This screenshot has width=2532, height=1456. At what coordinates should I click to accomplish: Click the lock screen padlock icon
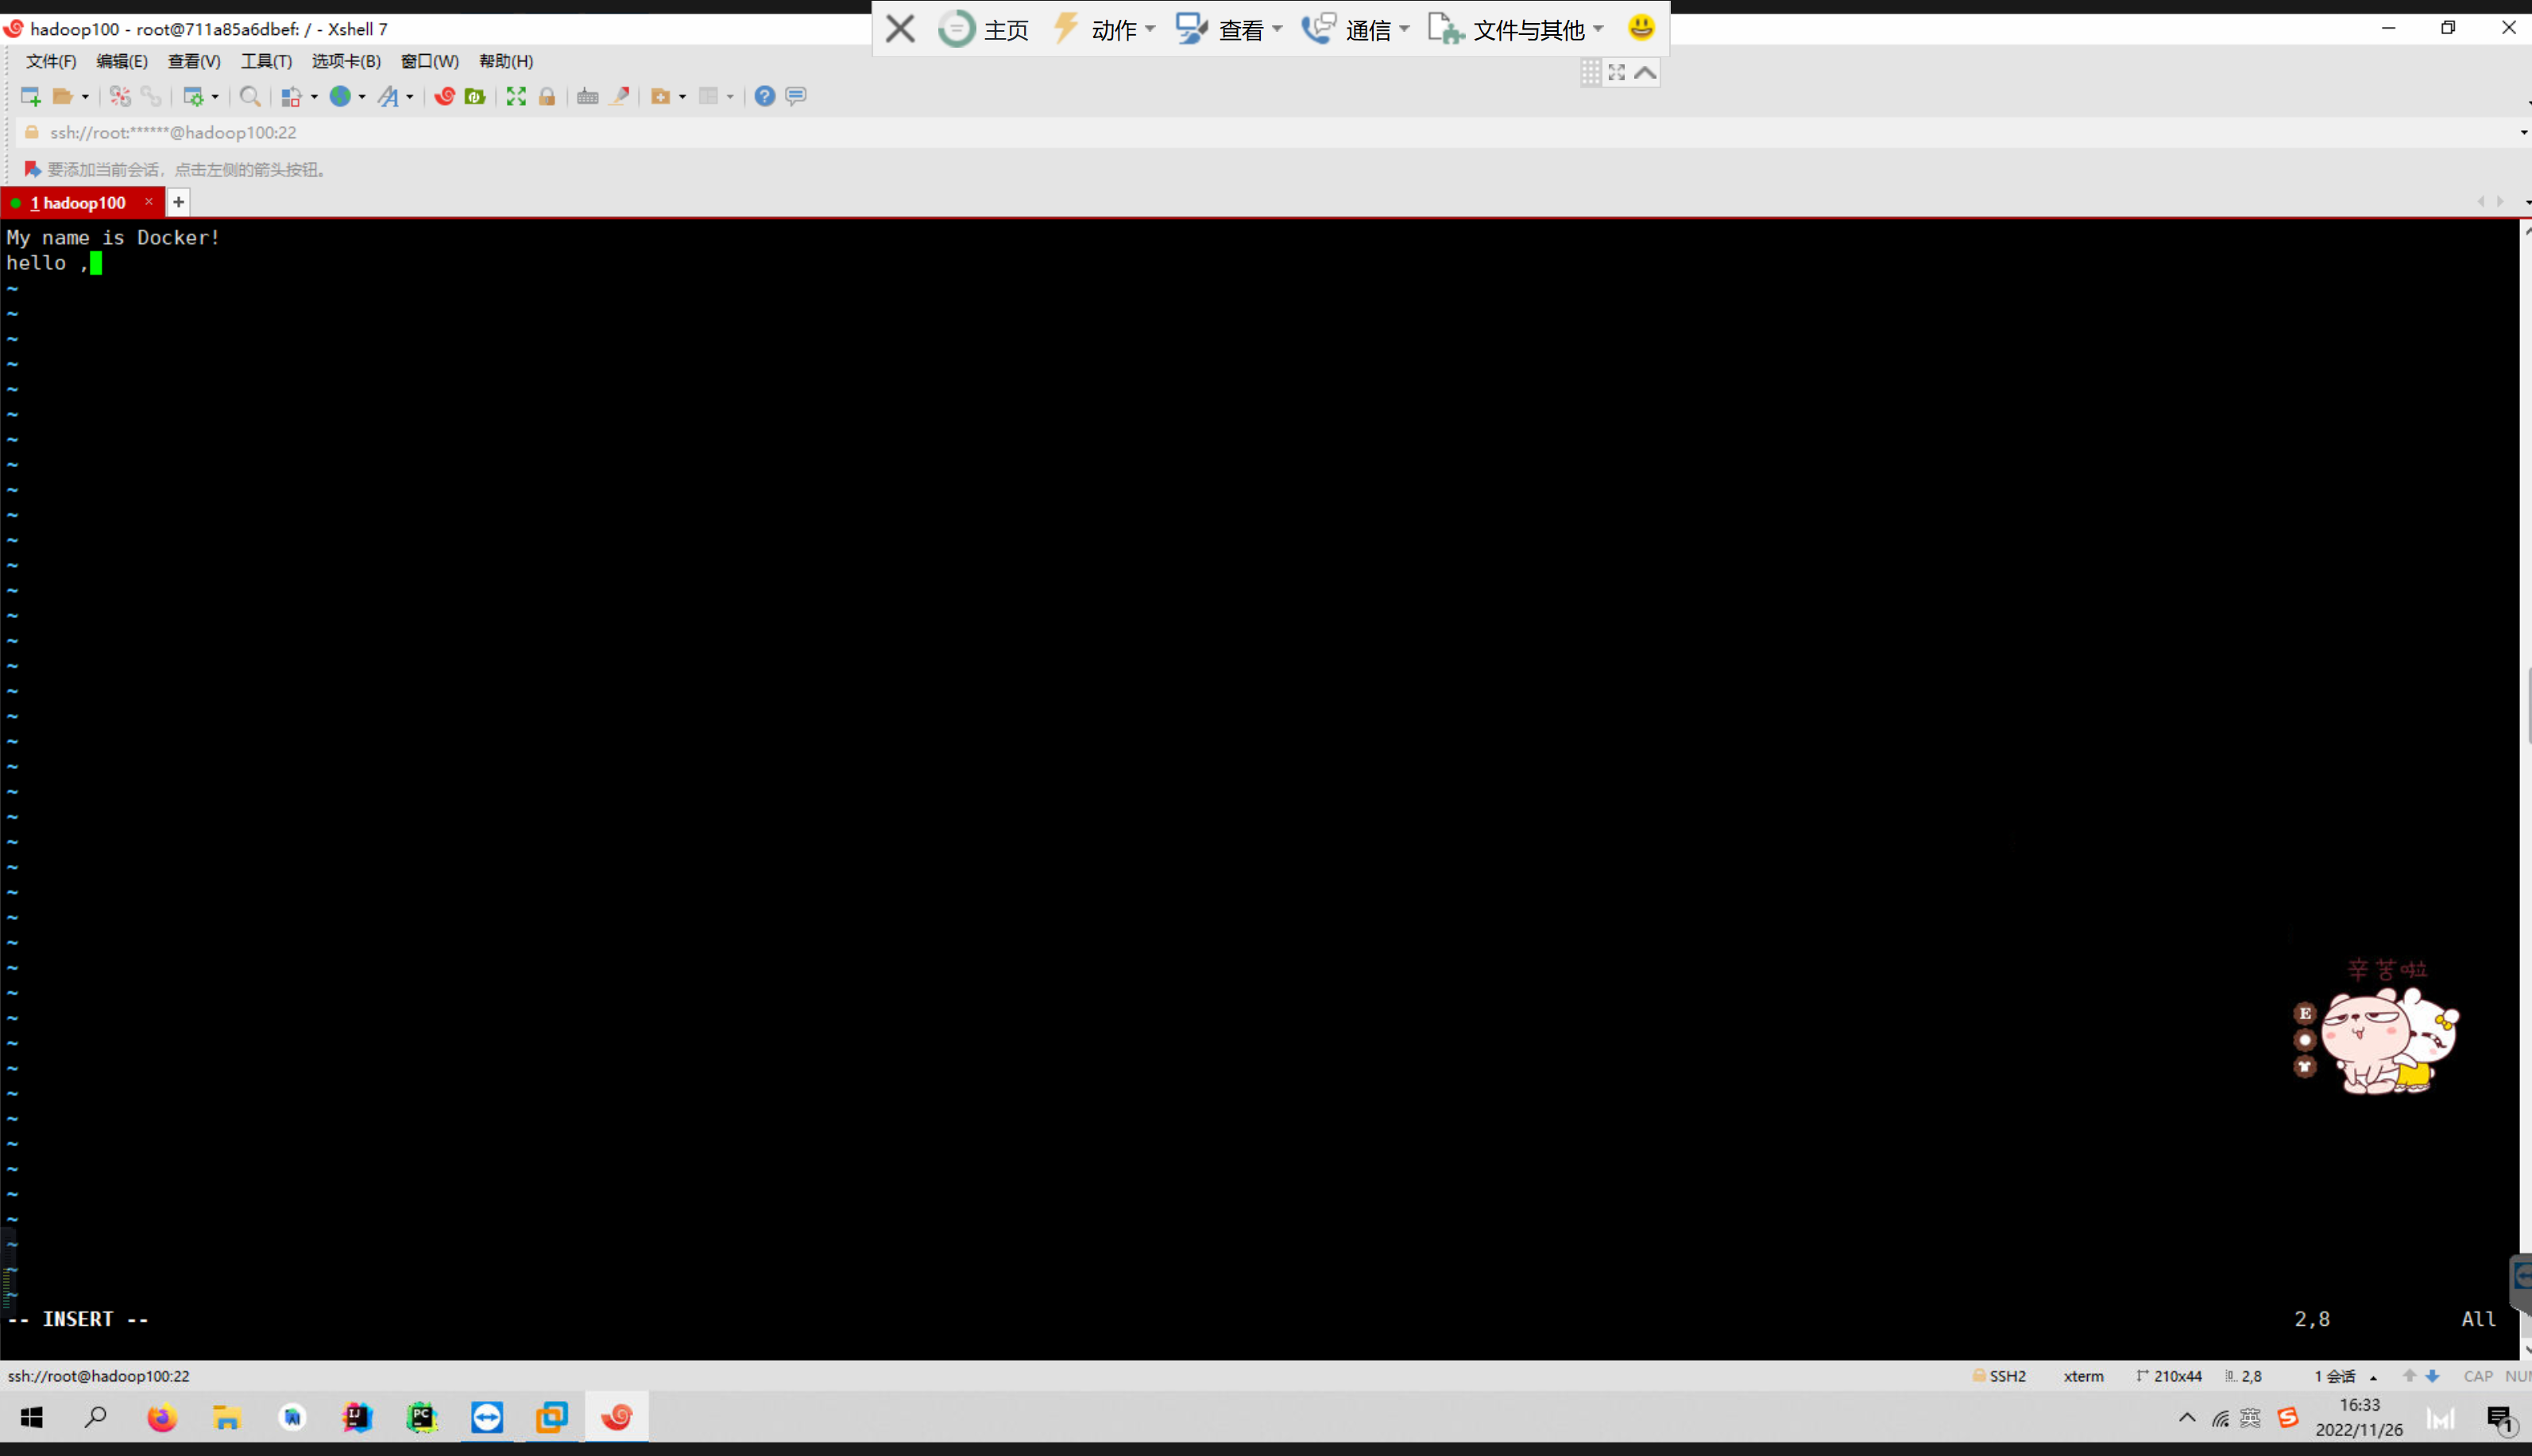tap(547, 96)
